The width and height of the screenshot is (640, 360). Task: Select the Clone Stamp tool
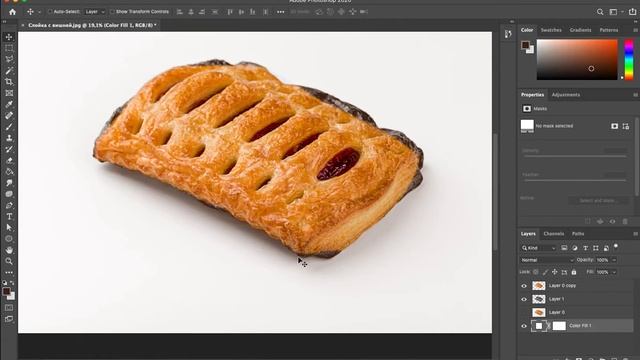point(9,138)
